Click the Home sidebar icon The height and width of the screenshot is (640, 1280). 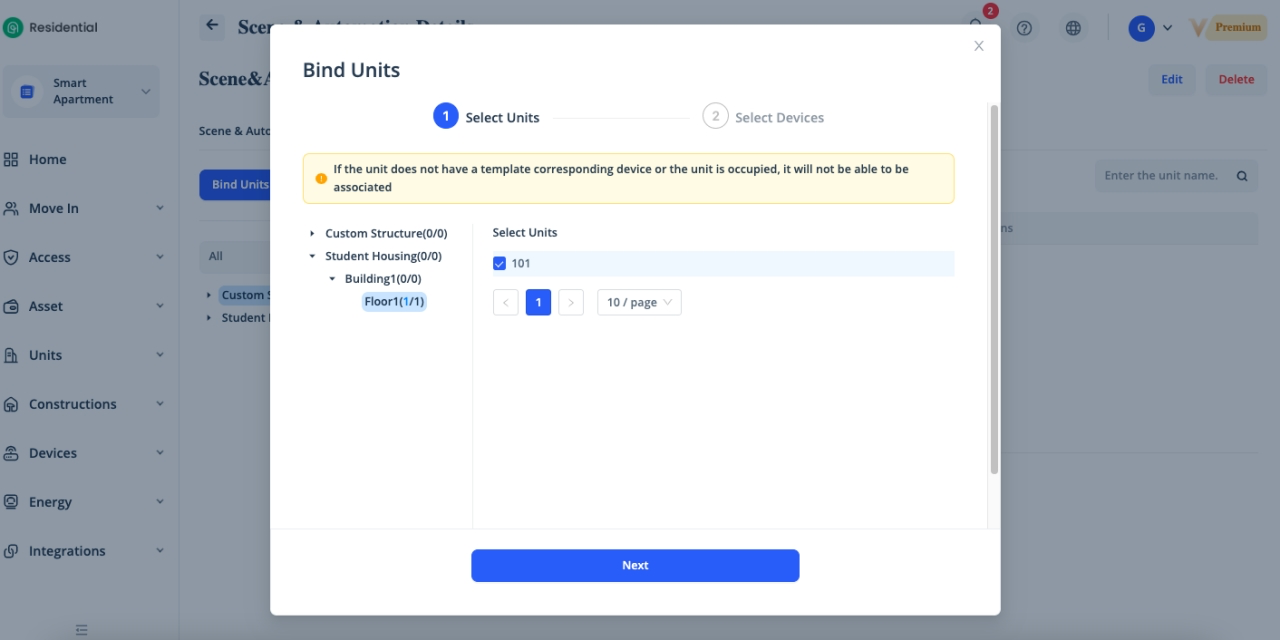[12, 160]
